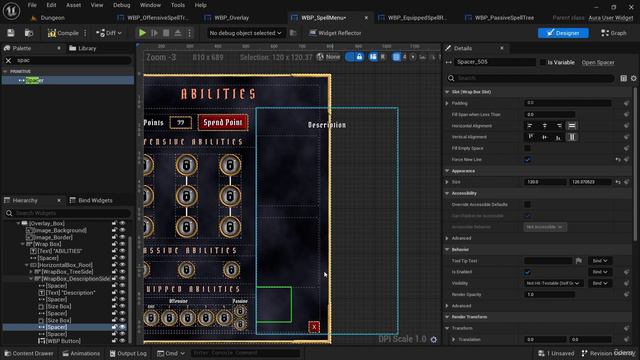Click the Stop simulation button

(x=166, y=33)
